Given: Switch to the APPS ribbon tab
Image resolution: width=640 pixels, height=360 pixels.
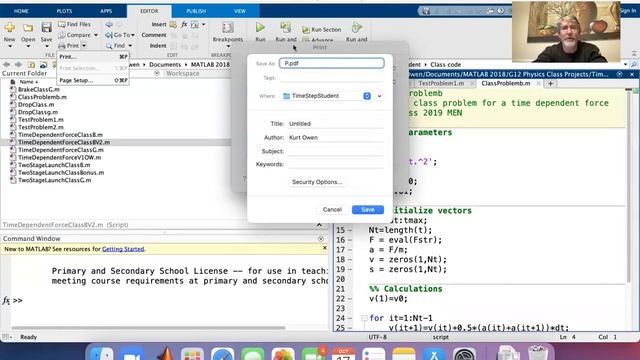Looking at the screenshot, I should [x=106, y=11].
